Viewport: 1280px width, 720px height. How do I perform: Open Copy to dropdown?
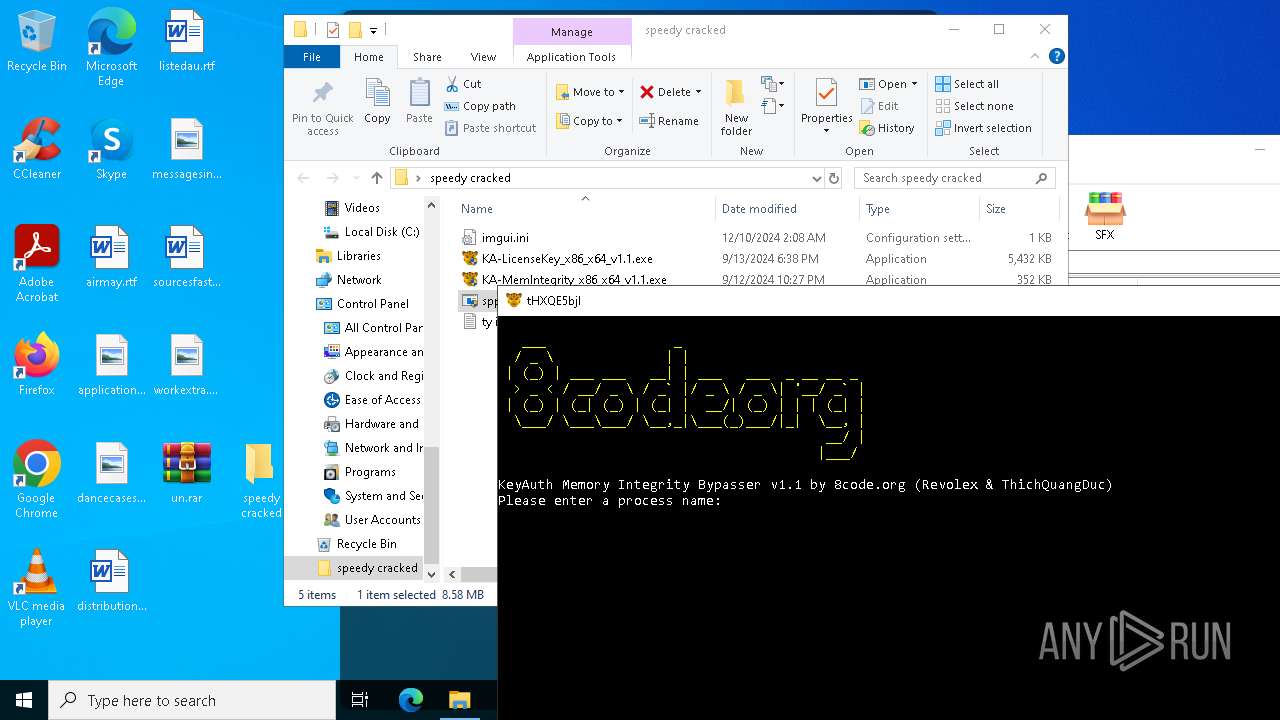(589, 121)
